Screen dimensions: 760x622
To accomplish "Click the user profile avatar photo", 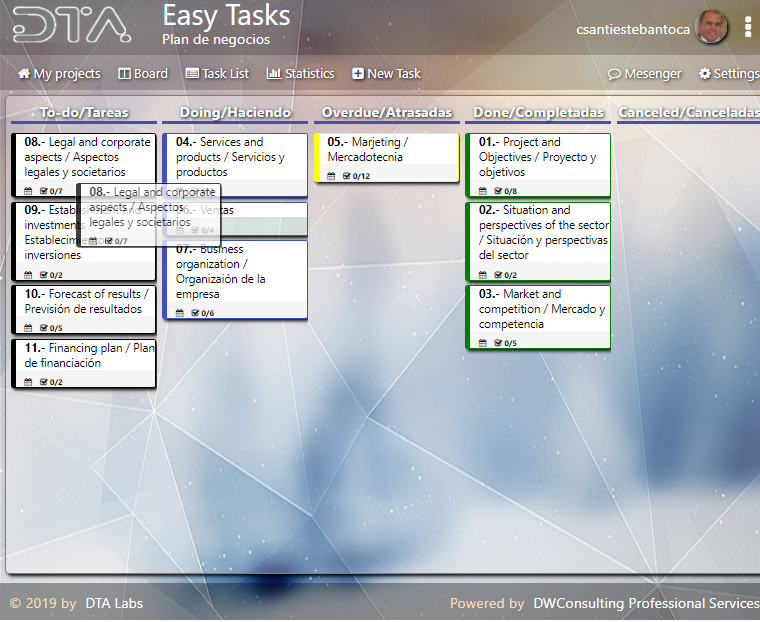I will (x=712, y=28).
